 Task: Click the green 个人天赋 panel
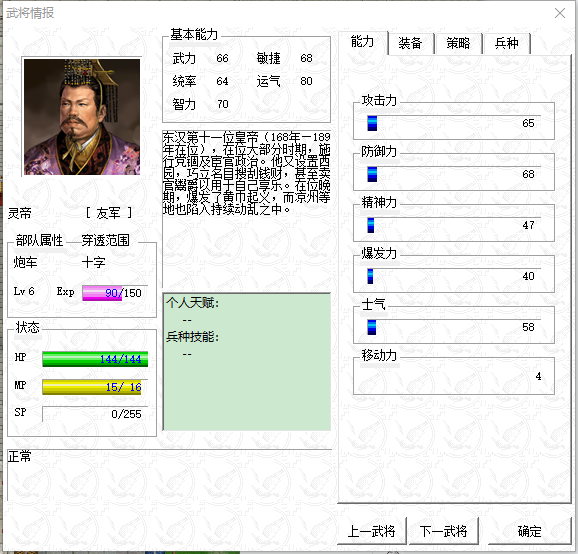point(247,362)
